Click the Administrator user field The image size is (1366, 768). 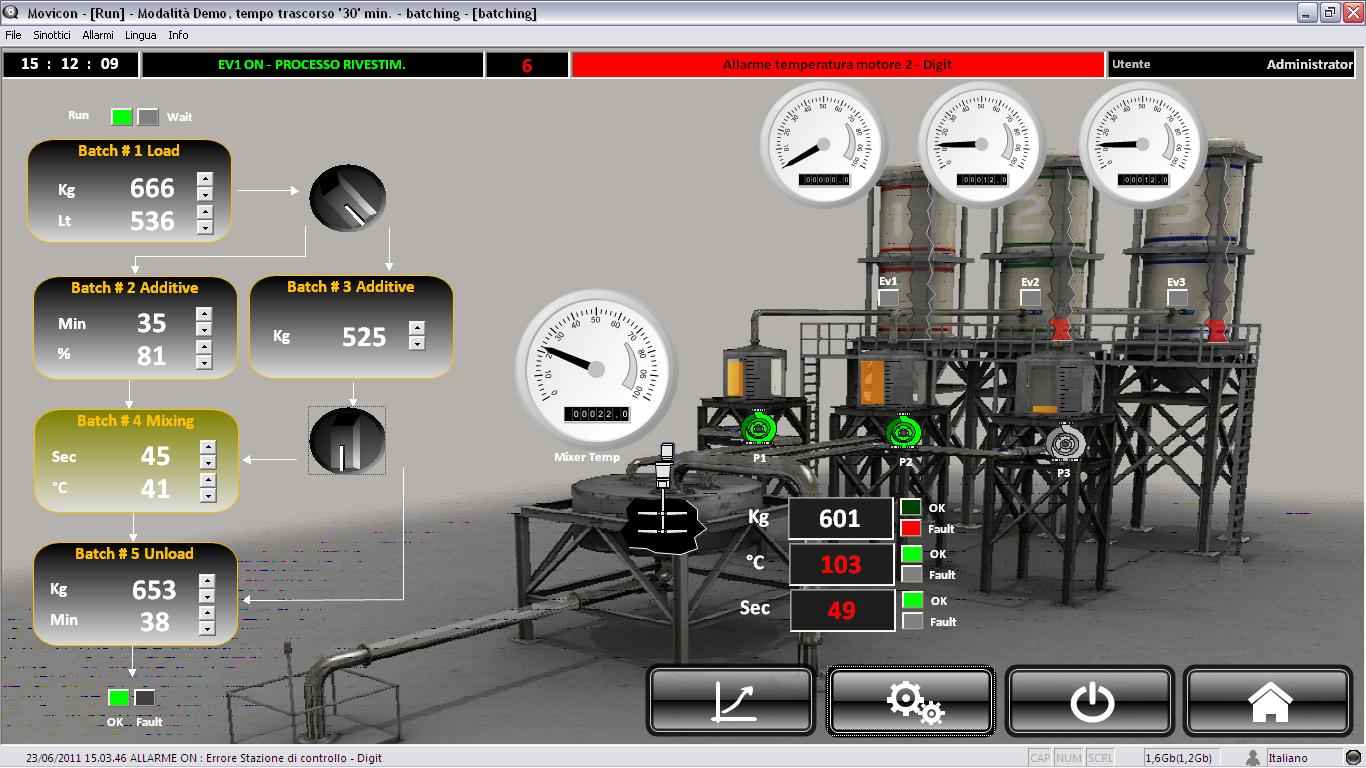point(1232,64)
